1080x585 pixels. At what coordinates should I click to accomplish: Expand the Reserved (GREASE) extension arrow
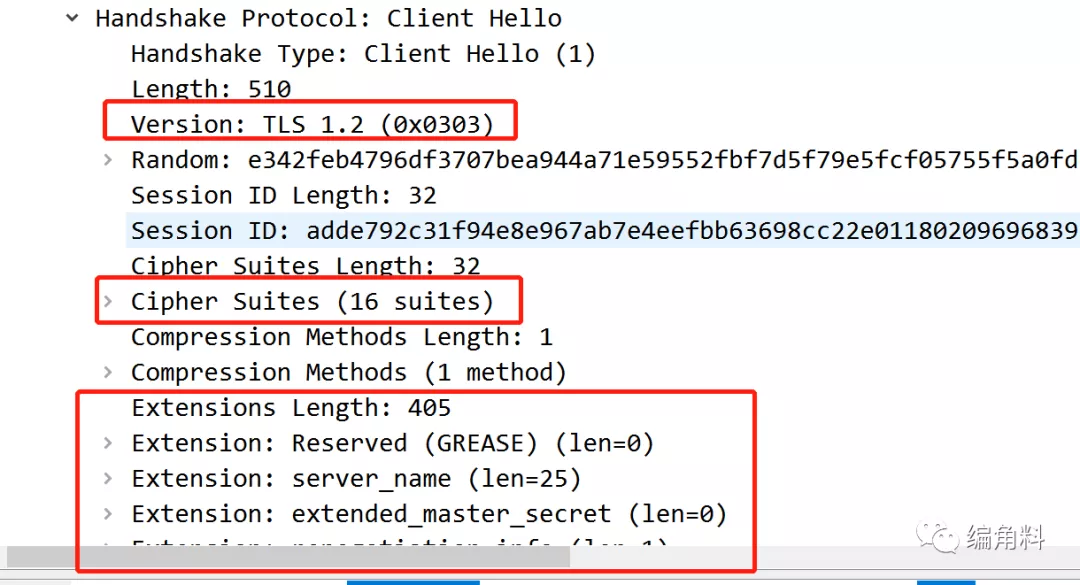pos(108,443)
